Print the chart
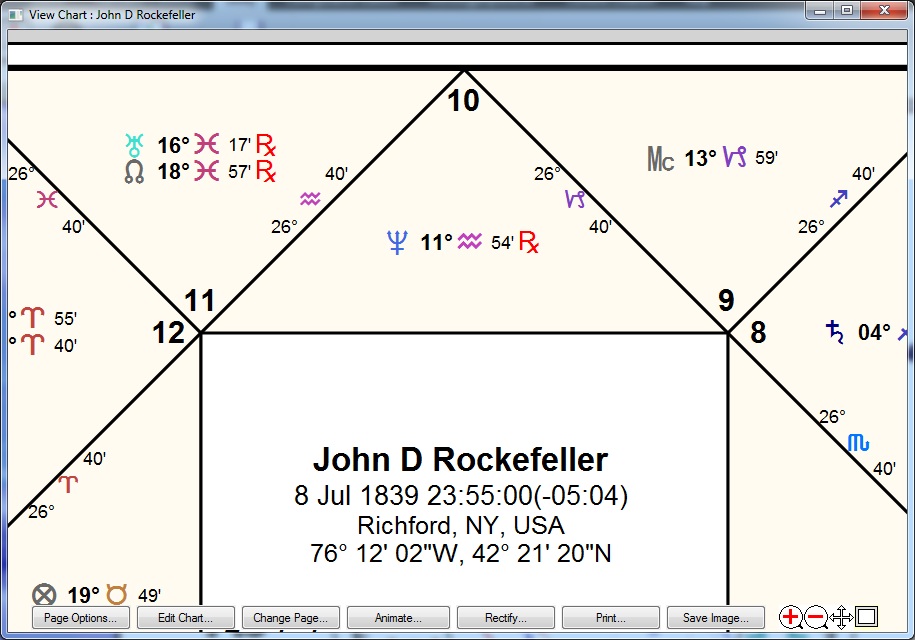Viewport: 915px width, 640px height. (610, 618)
